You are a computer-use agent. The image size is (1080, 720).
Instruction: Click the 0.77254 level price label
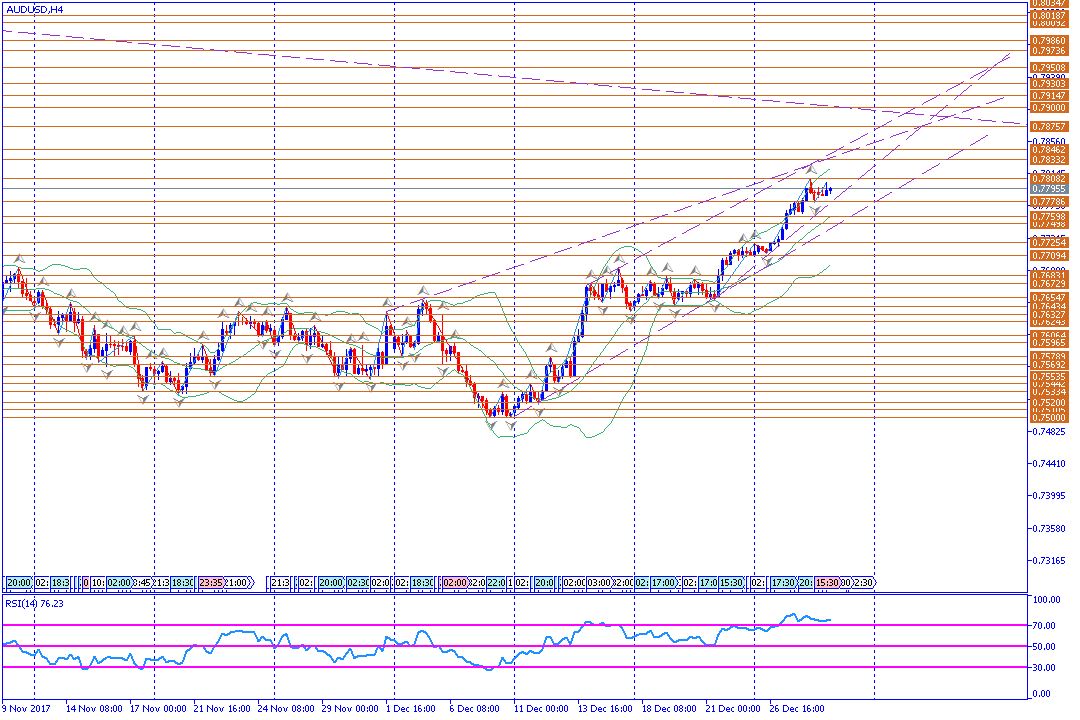[x=1048, y=243]
